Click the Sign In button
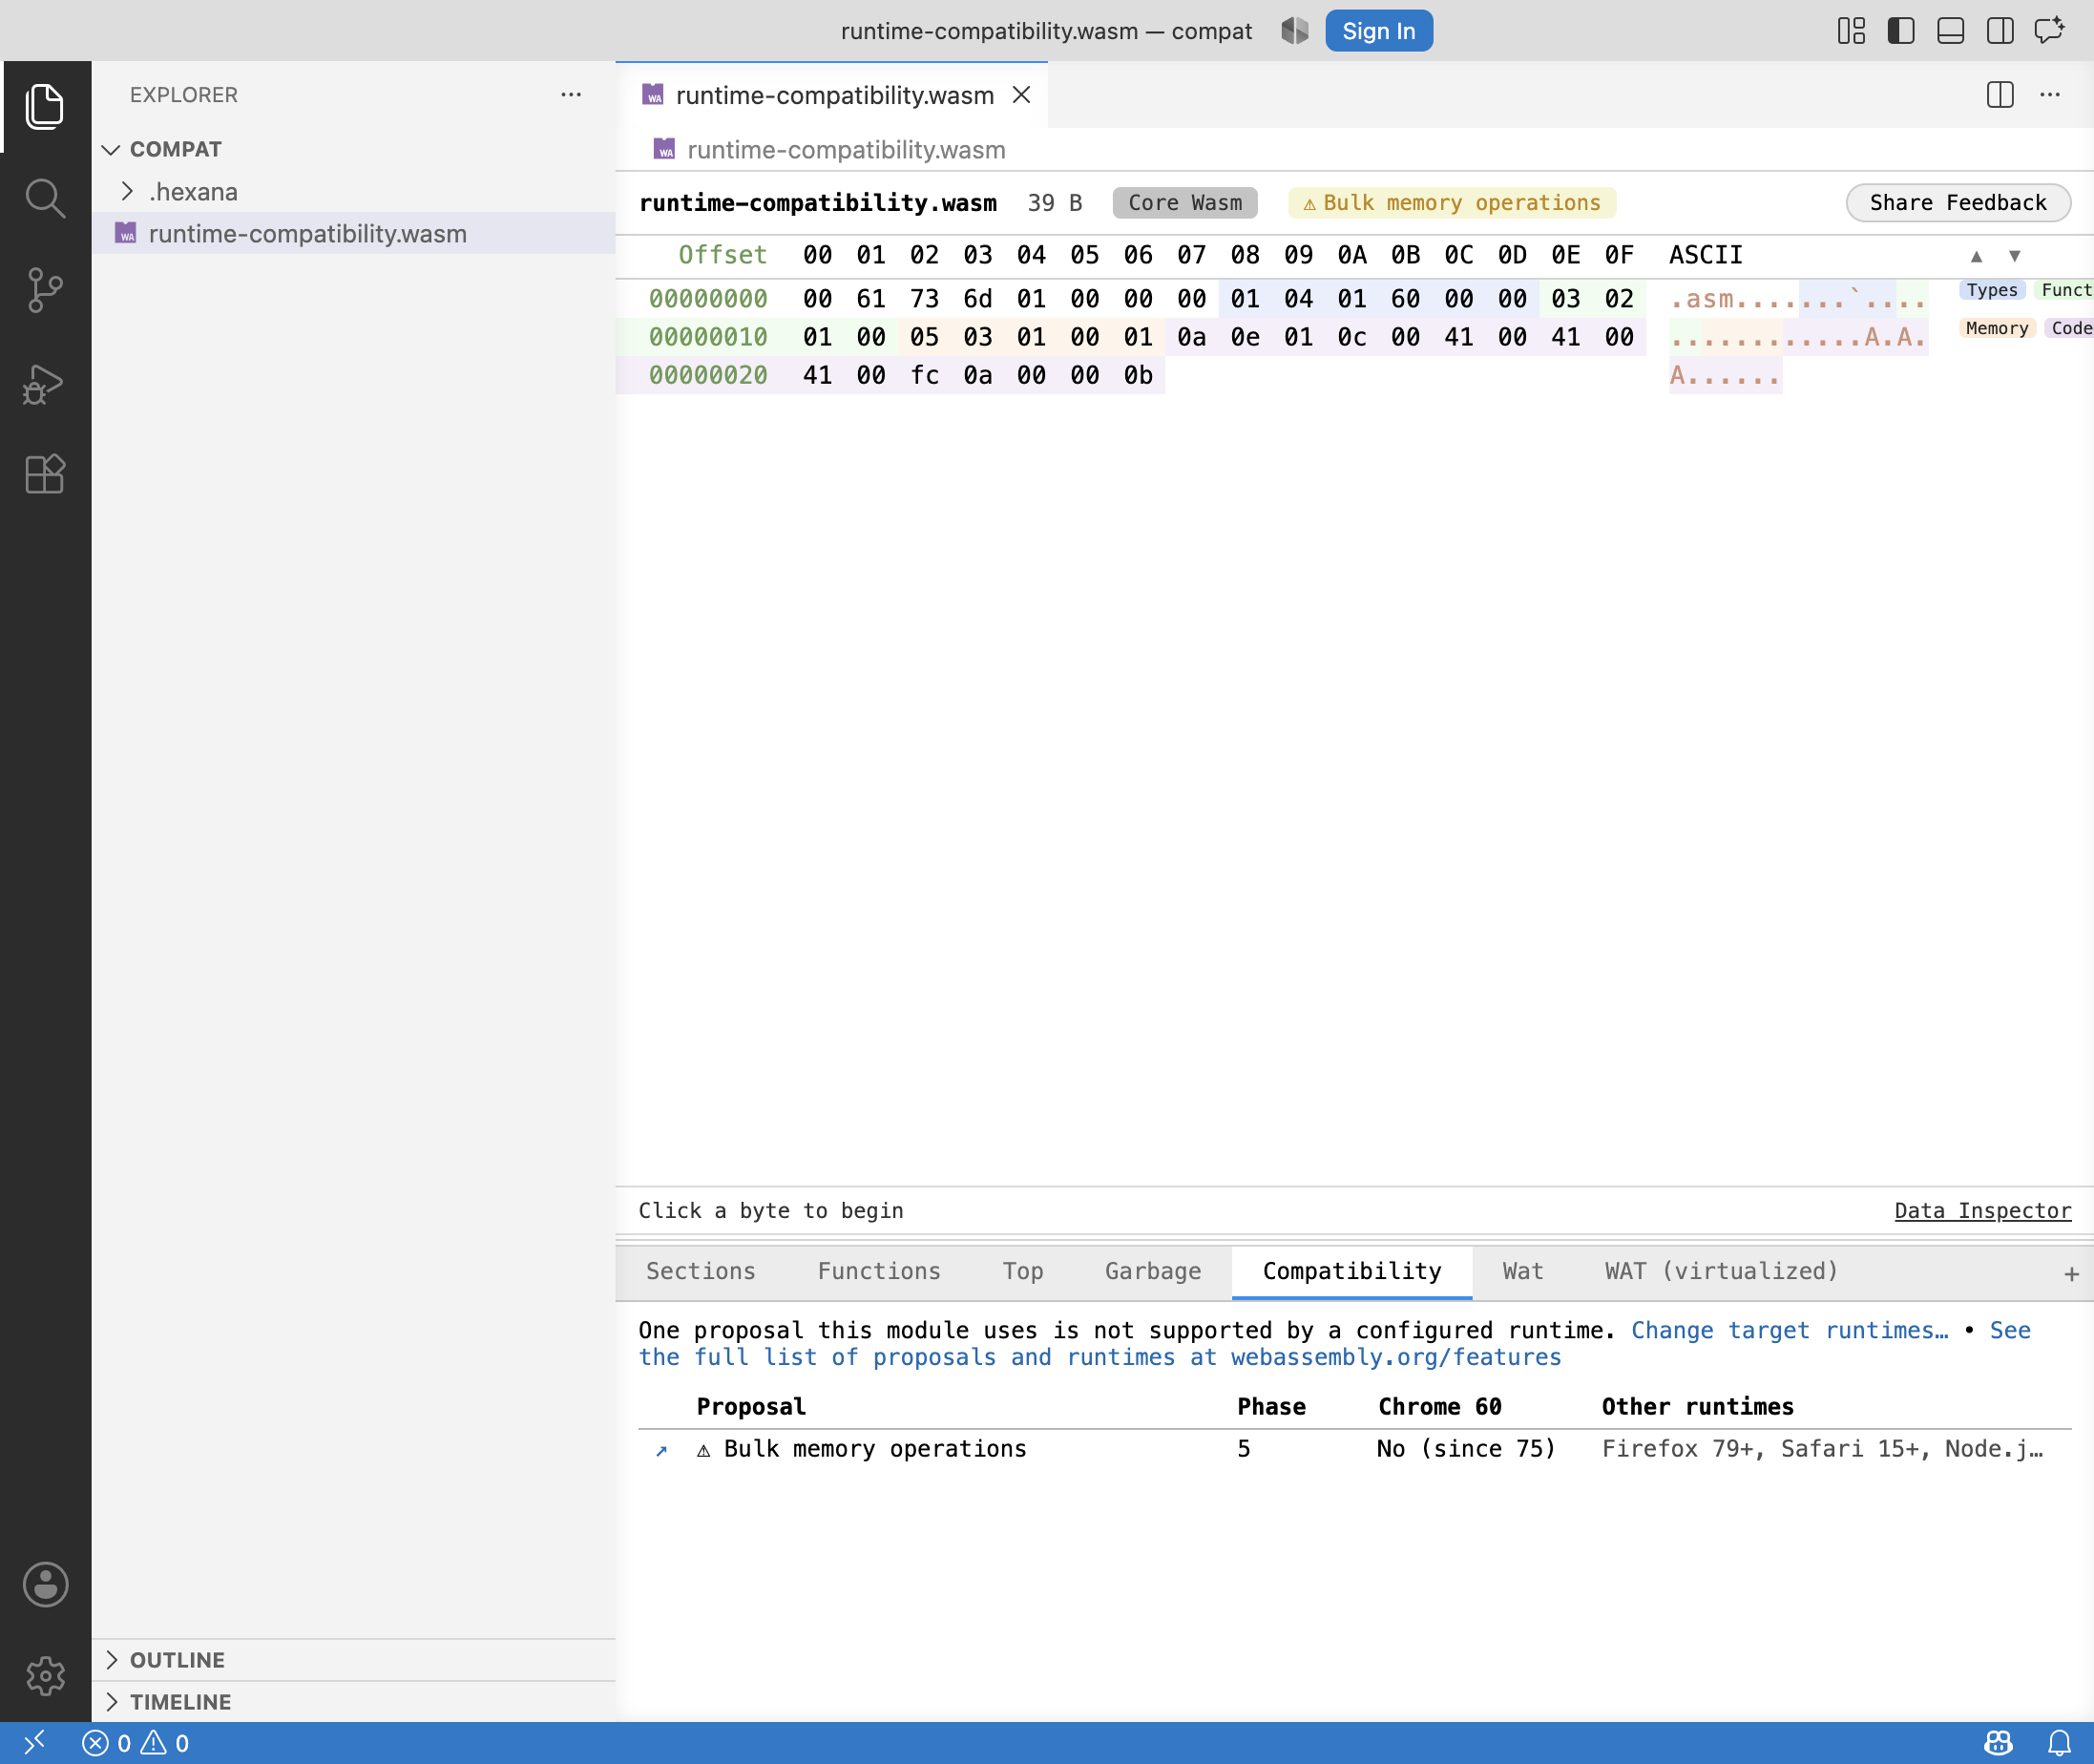The image size is (2094, 1764). tap(1378, 31)
